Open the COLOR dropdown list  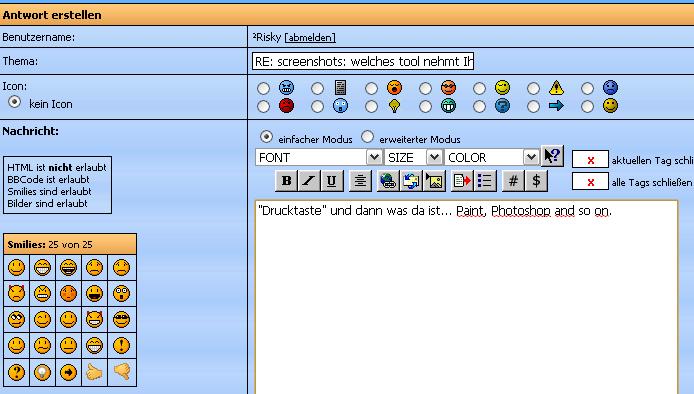coord(491,157)
